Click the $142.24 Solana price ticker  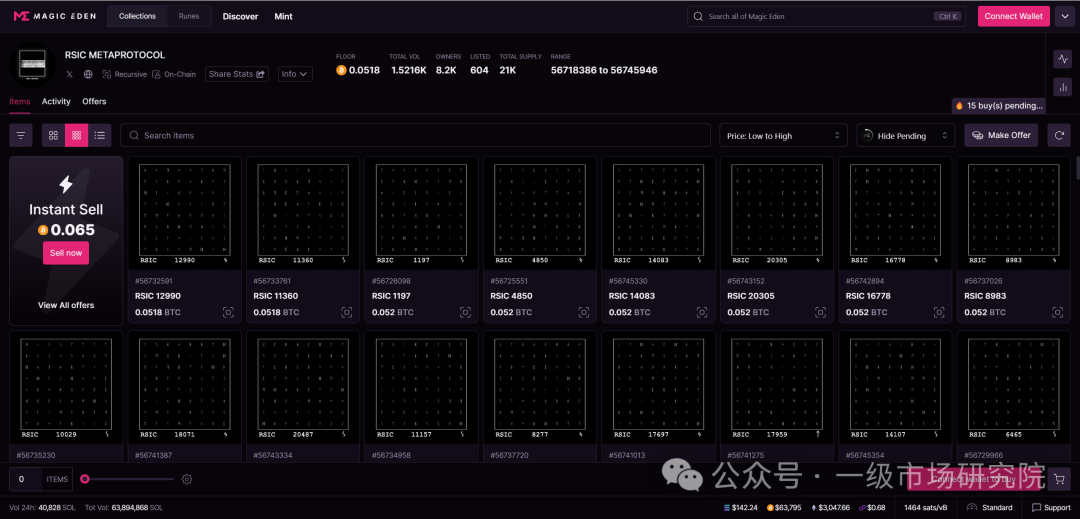(x=740, y=507)
